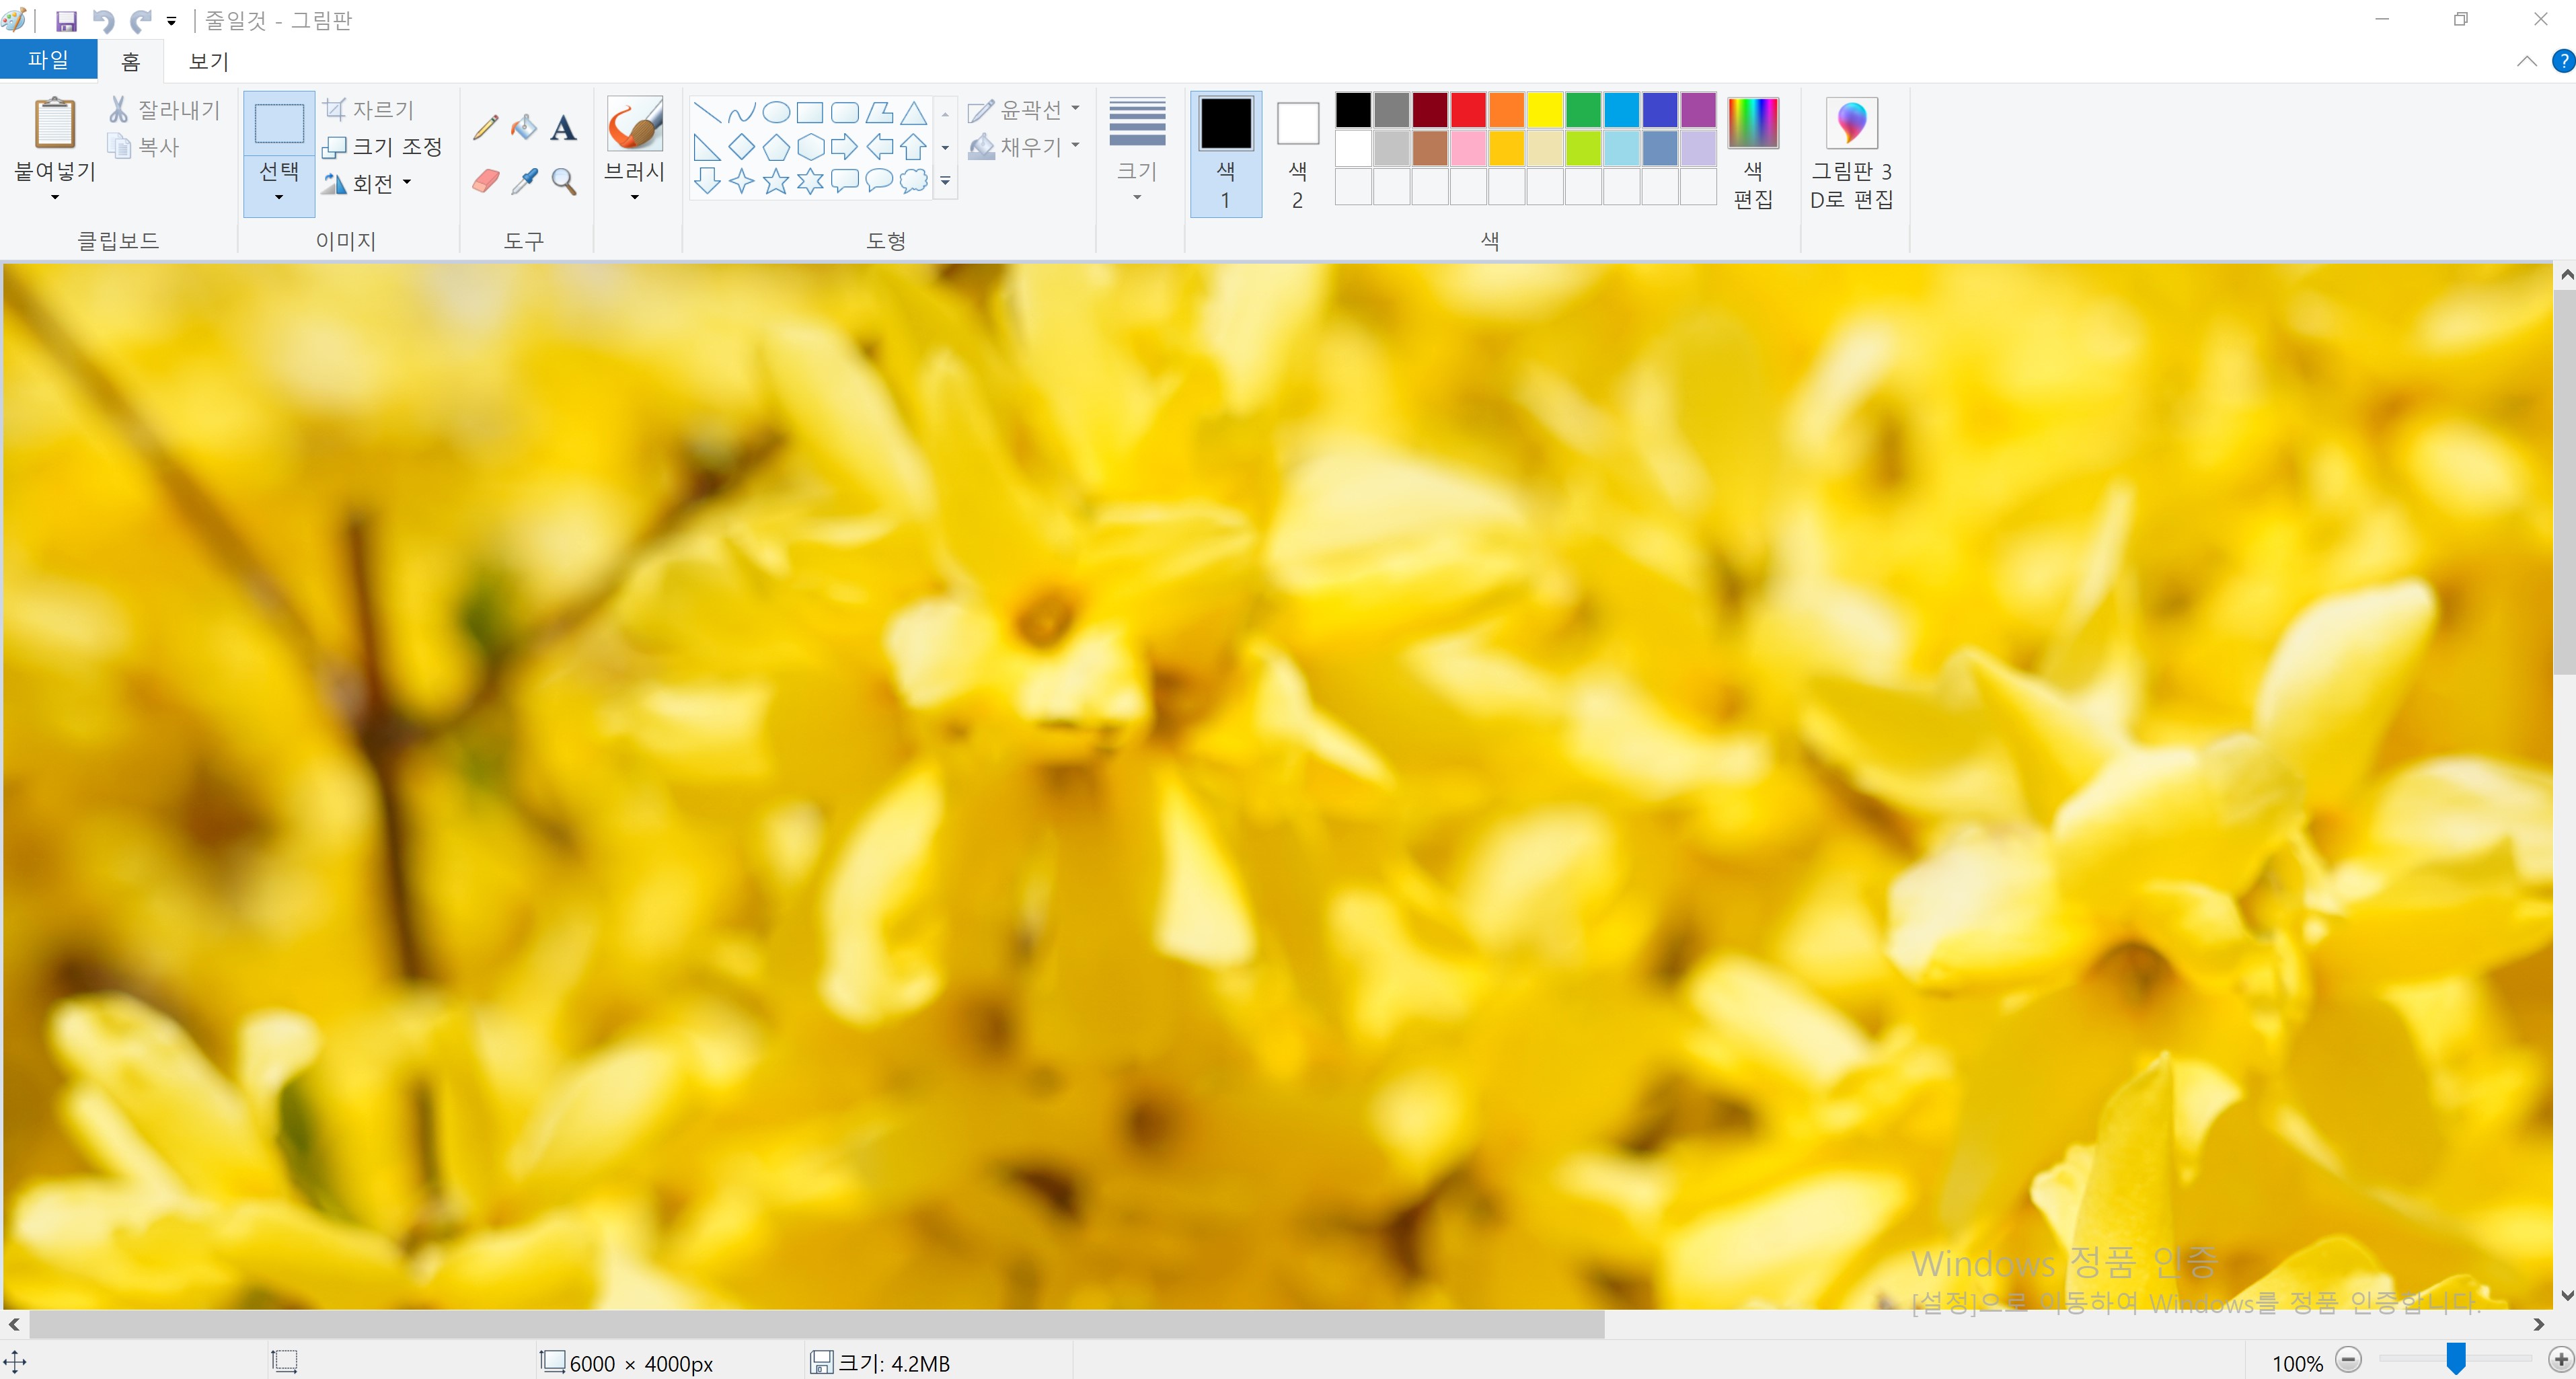This screenshot has height=1379, width=2576.
Task: Choose the five-point star shape
Action: (x=776, y=181)
